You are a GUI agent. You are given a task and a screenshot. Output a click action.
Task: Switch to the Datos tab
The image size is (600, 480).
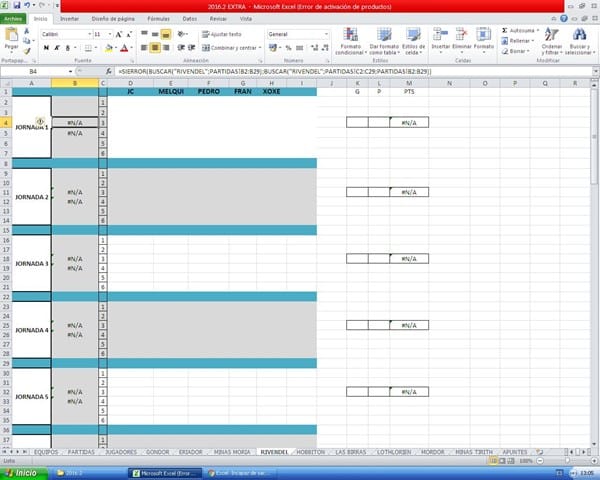(189, 19)
